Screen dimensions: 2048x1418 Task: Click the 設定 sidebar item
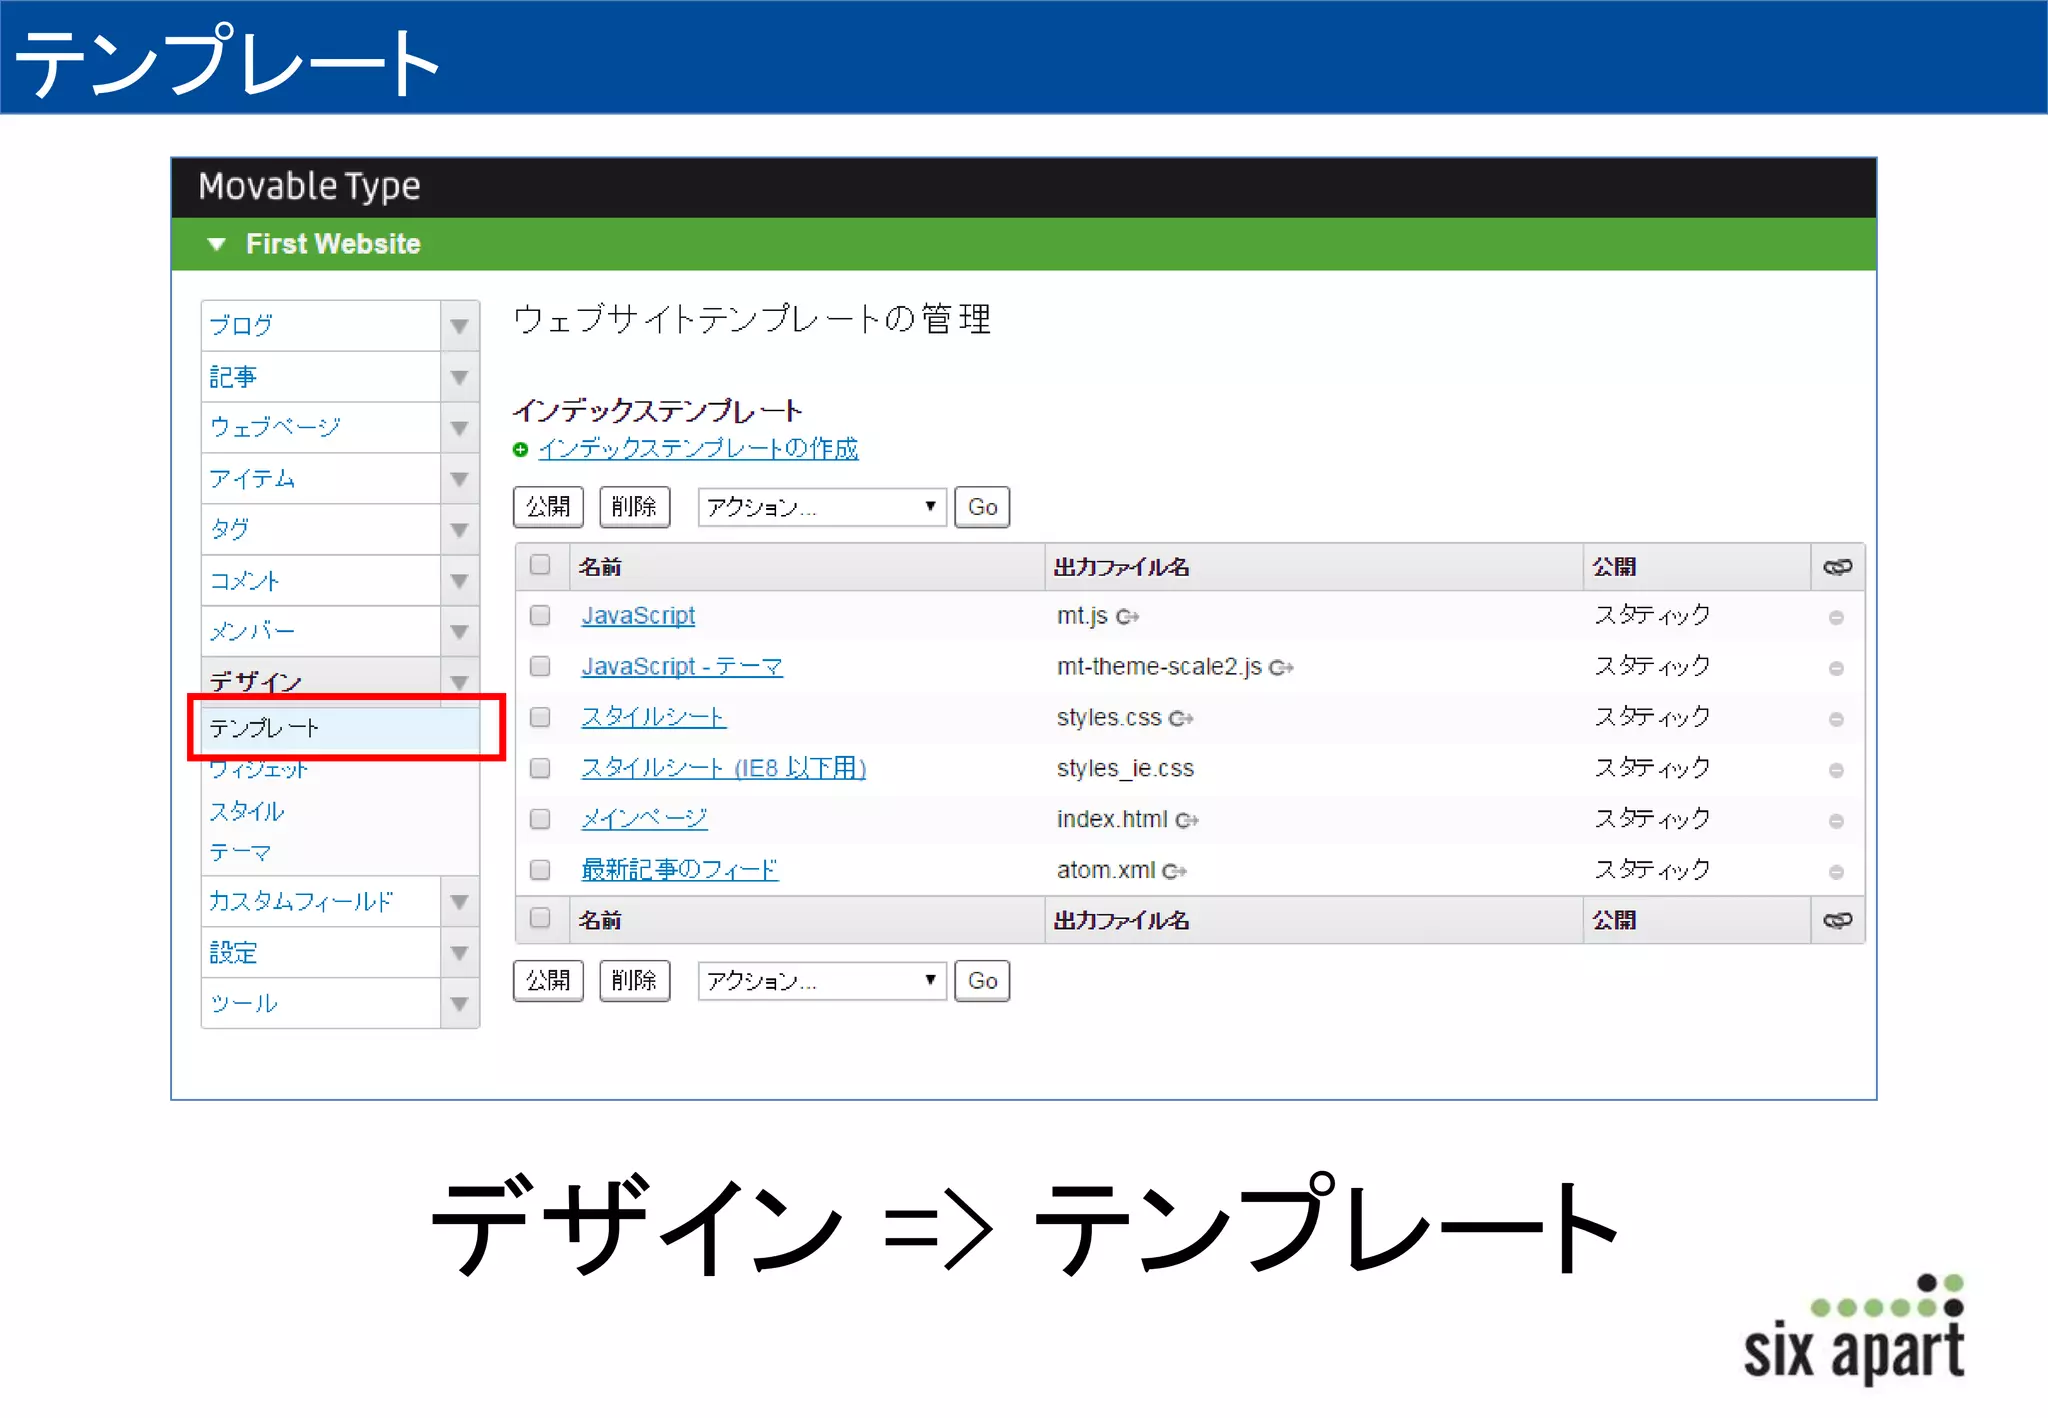(x=234, y=953)
